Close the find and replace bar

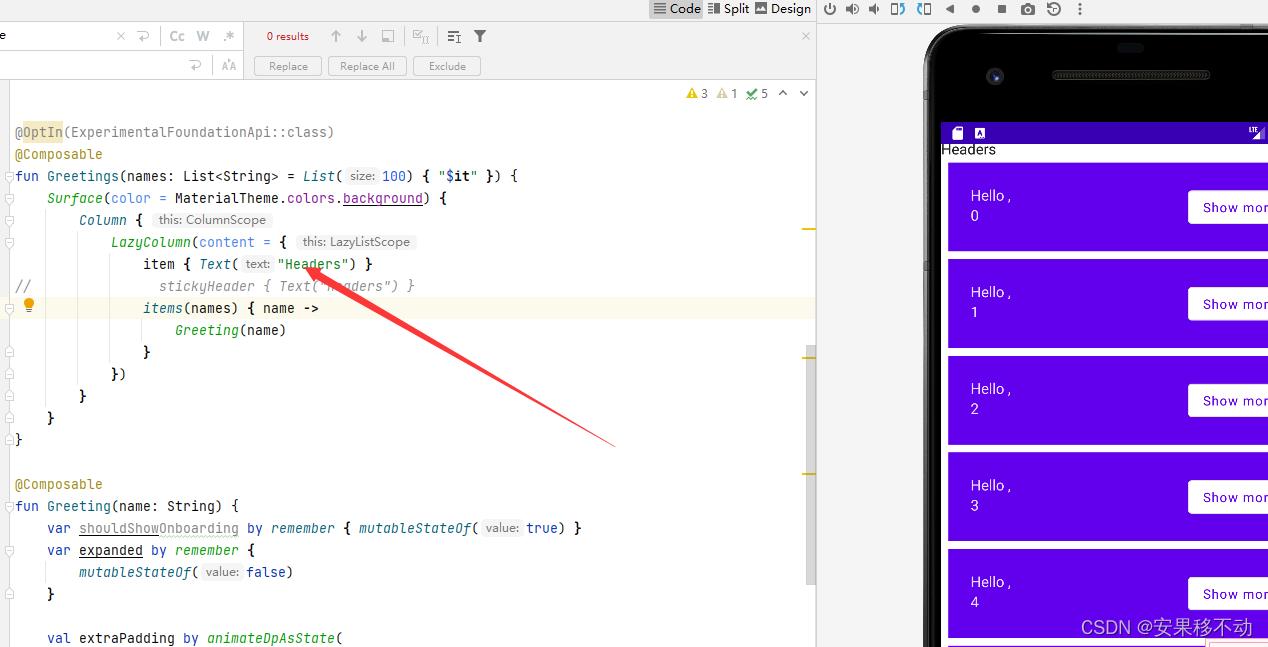tap(806, 36)
